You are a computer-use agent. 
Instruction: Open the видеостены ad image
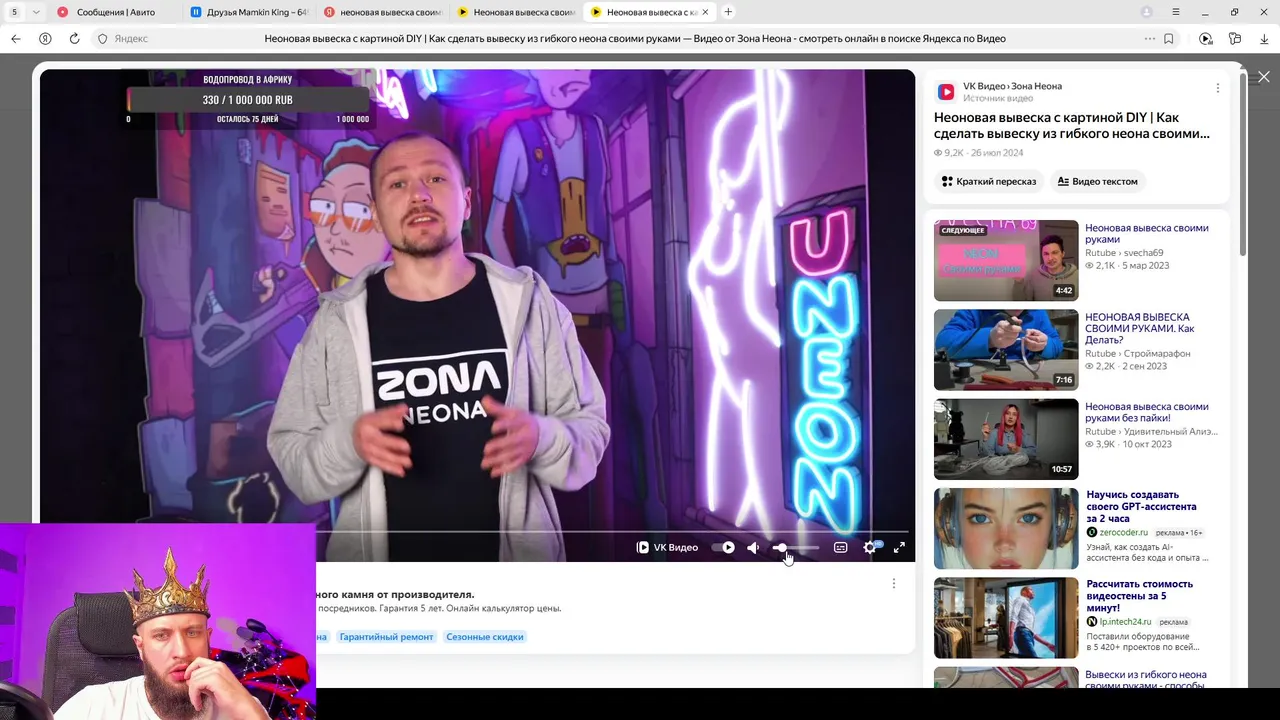[1006, 617]
